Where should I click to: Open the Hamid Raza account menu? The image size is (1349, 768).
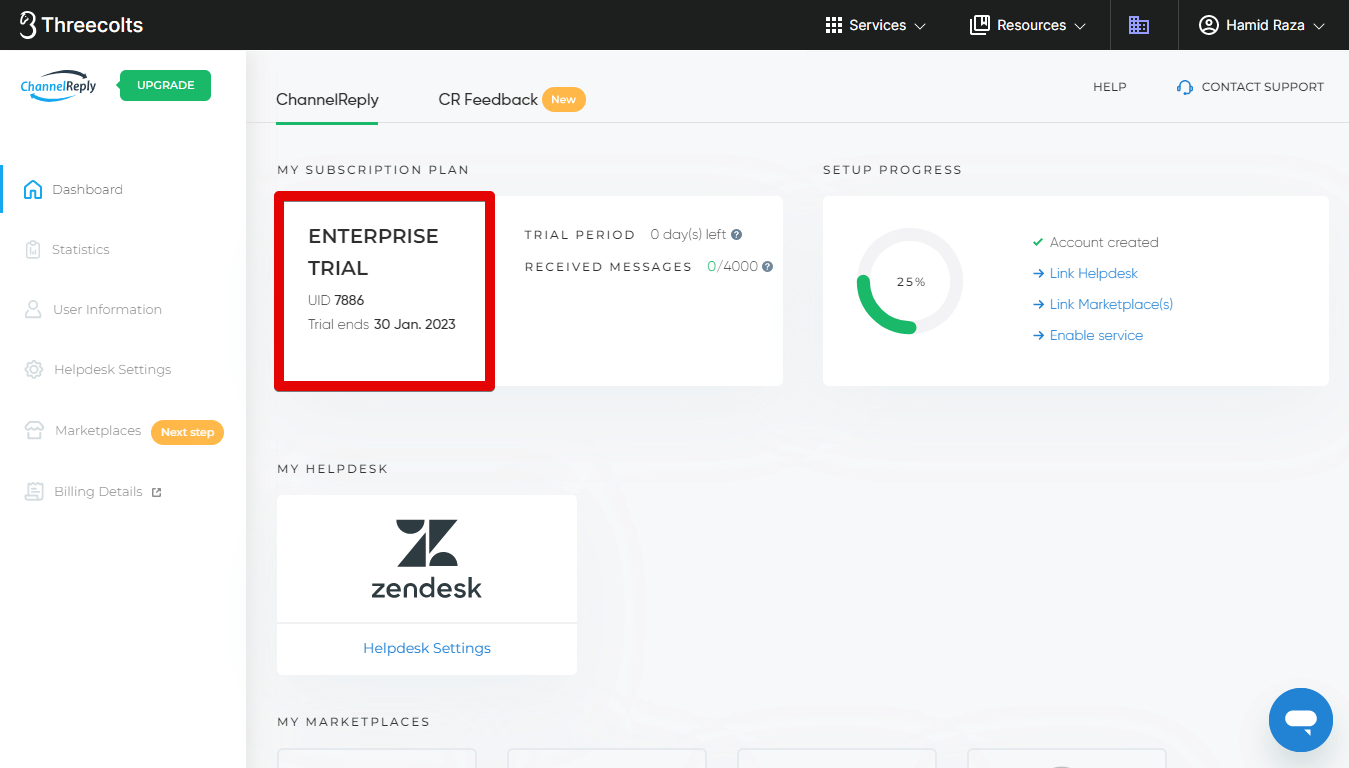[1263, 25]
